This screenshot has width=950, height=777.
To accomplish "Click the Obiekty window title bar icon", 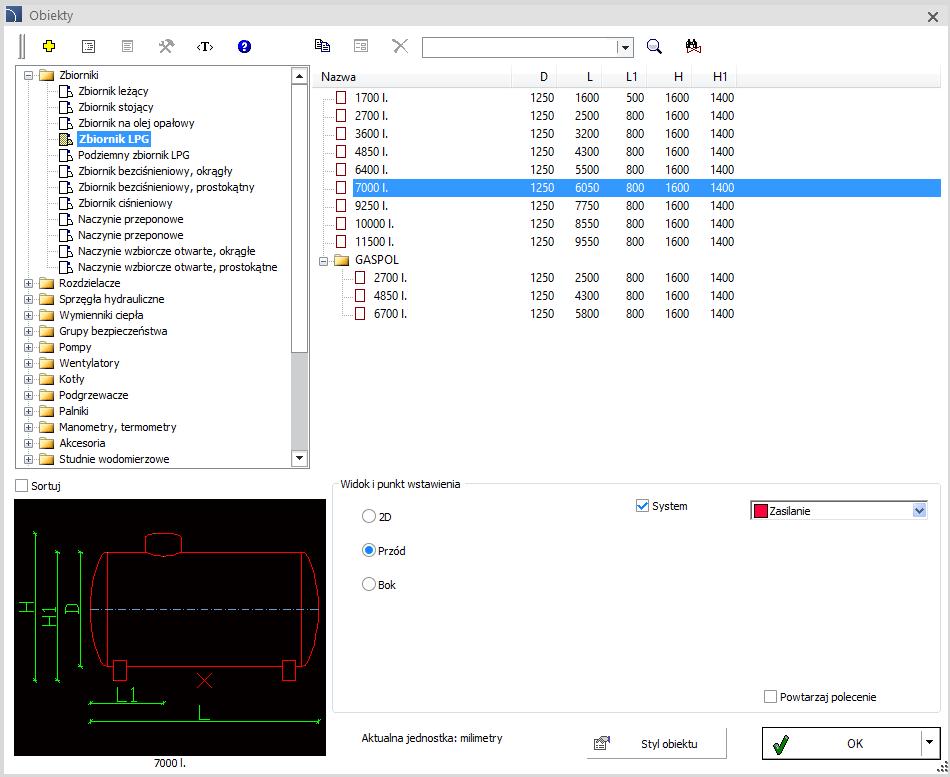I will point(13,14).
